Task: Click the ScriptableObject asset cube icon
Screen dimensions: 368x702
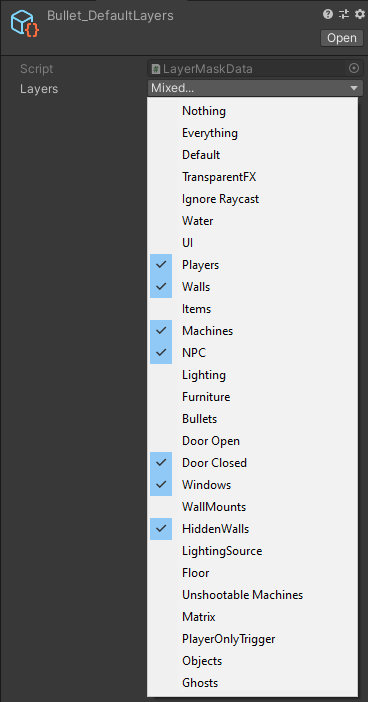Action: tap(25, 23)
